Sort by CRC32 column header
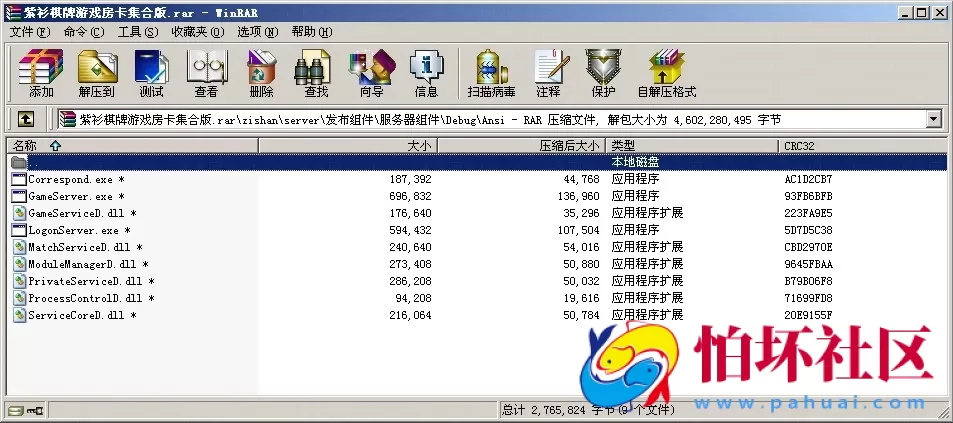The height and width of the screenshot is (423, 953). tap(862, 146)
